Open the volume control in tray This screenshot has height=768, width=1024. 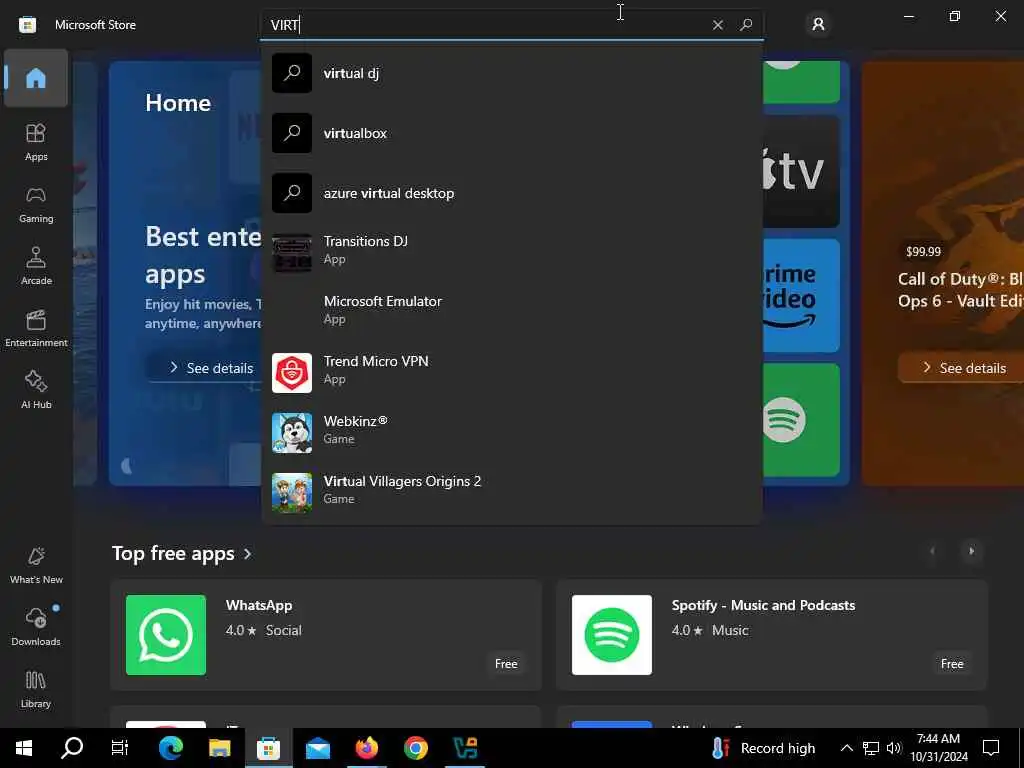pos(894,748)
